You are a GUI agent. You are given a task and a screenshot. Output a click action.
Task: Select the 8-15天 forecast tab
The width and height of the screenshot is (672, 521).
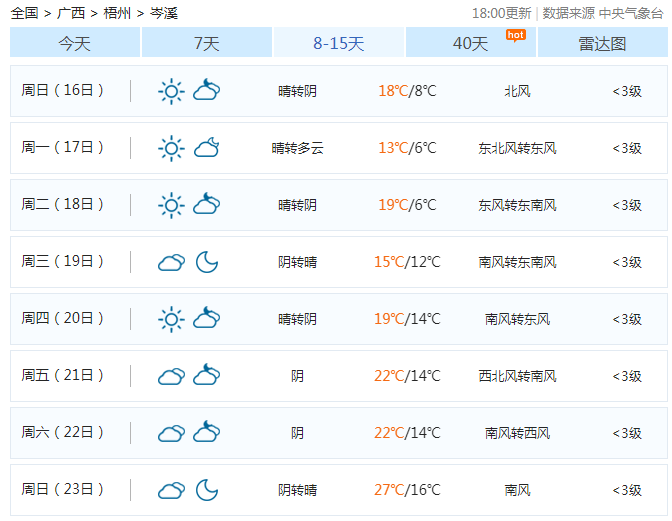[339, 43]
